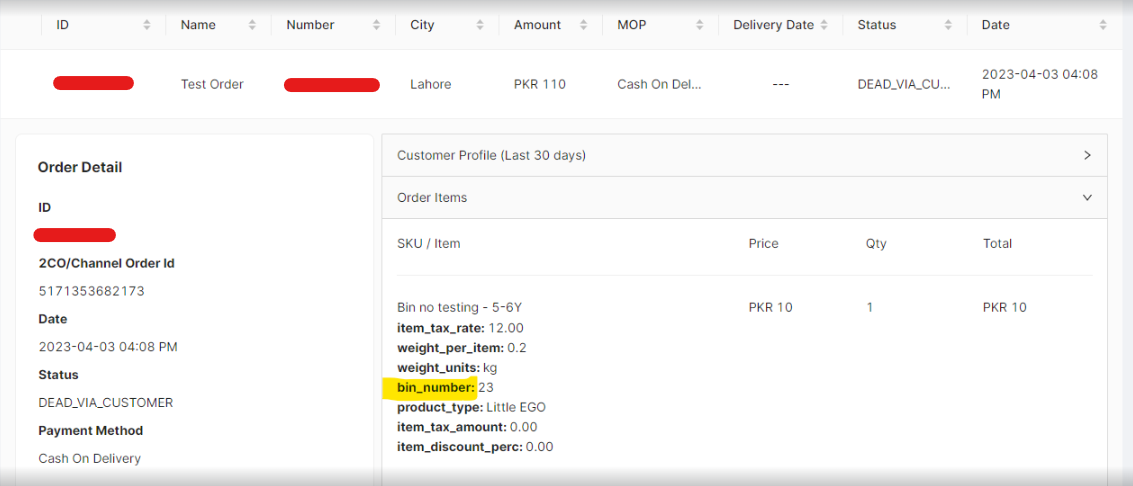Click channel order ID 5171353682173
Viewport: 1133px width, 486px height.
89,291
